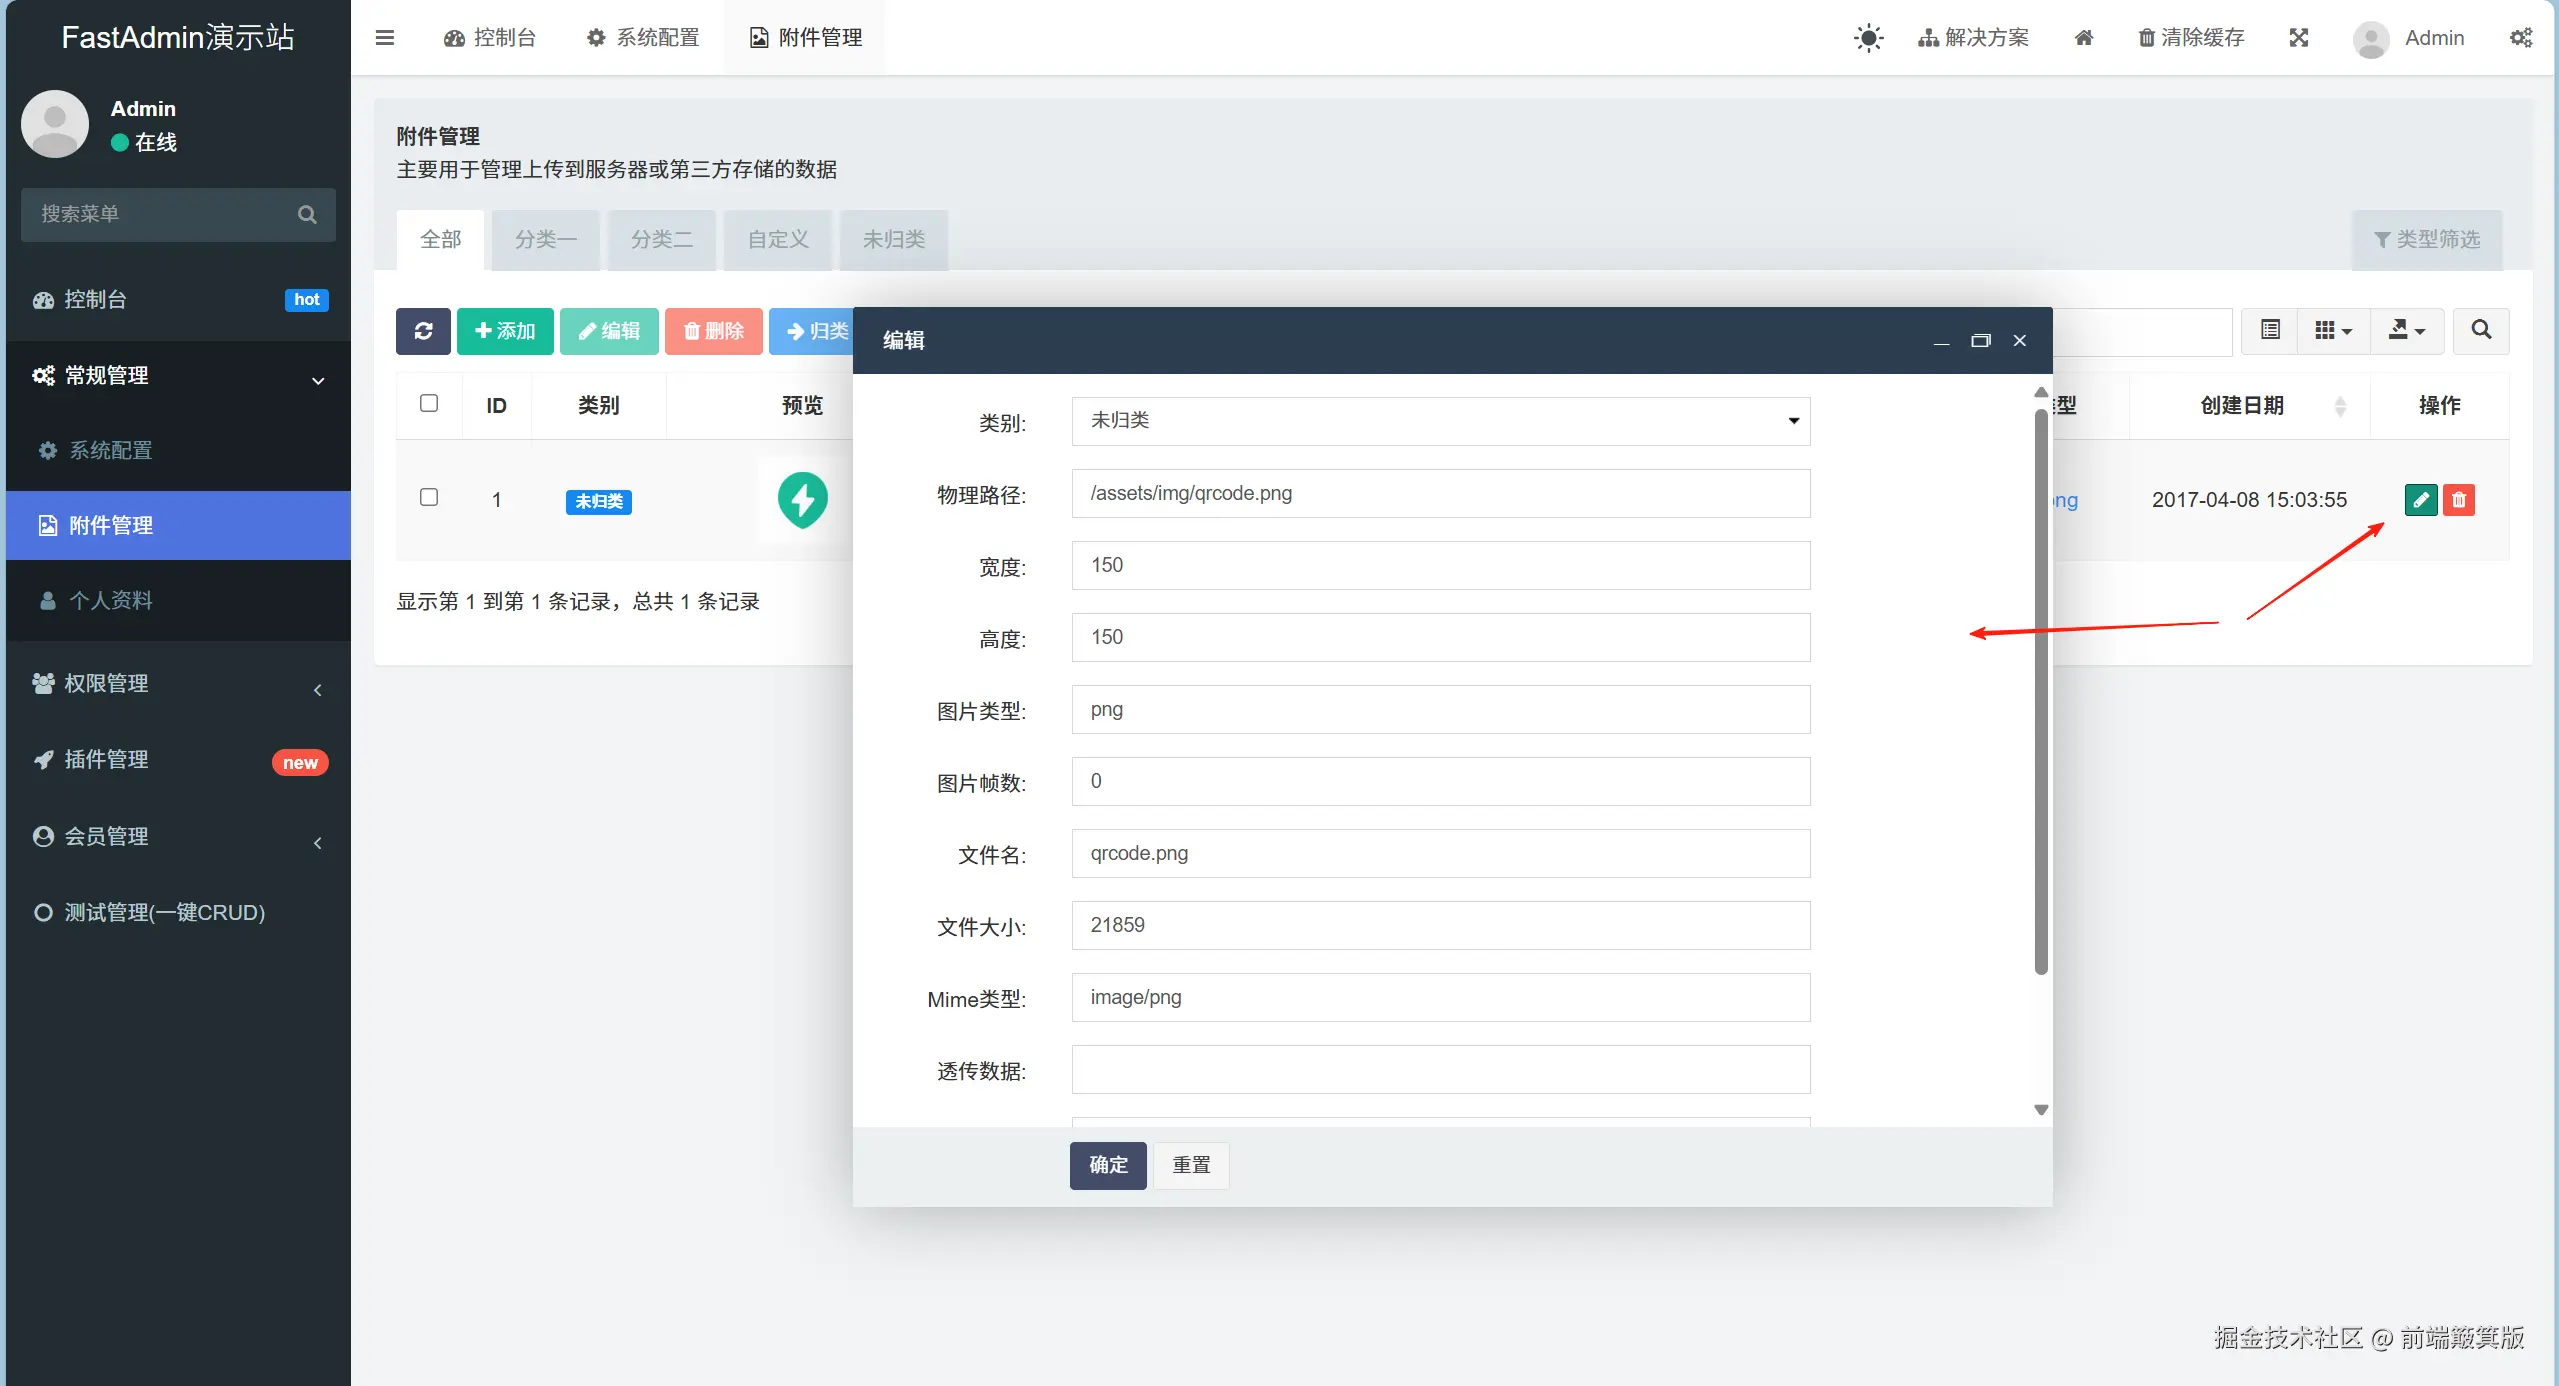Toggle the sidebar hamburger menu icon
Image resolution: width=2559 pixels, height=1386 pixels.
click(x=385, y=38)
